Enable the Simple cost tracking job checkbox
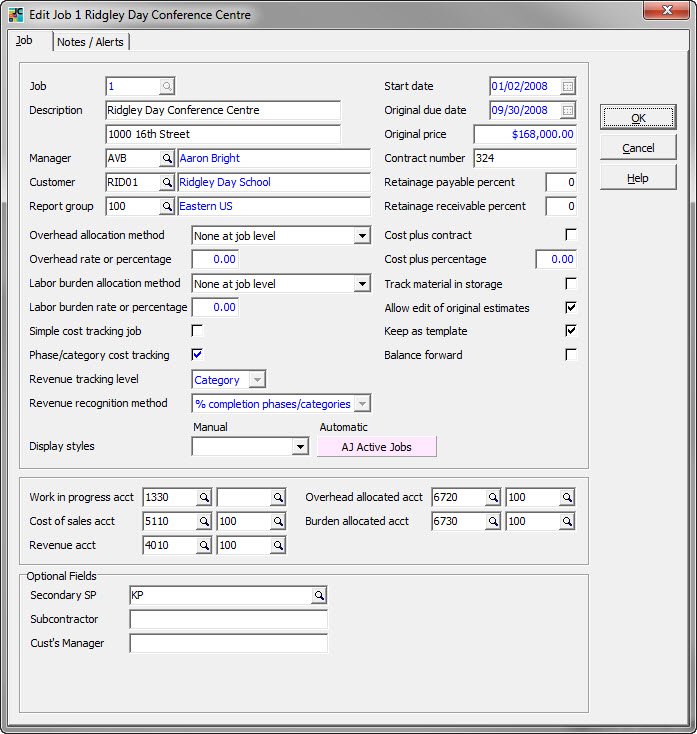Viewport: 697px width, 734px height. click(197, 331)
